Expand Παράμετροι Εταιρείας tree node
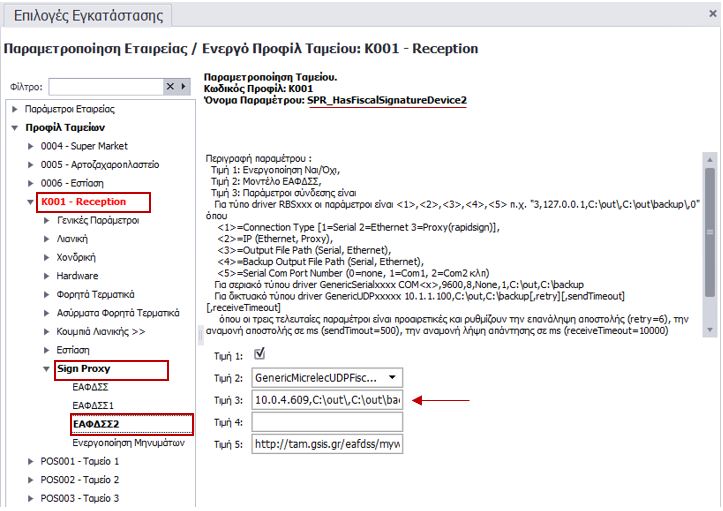 click(15, 109)
